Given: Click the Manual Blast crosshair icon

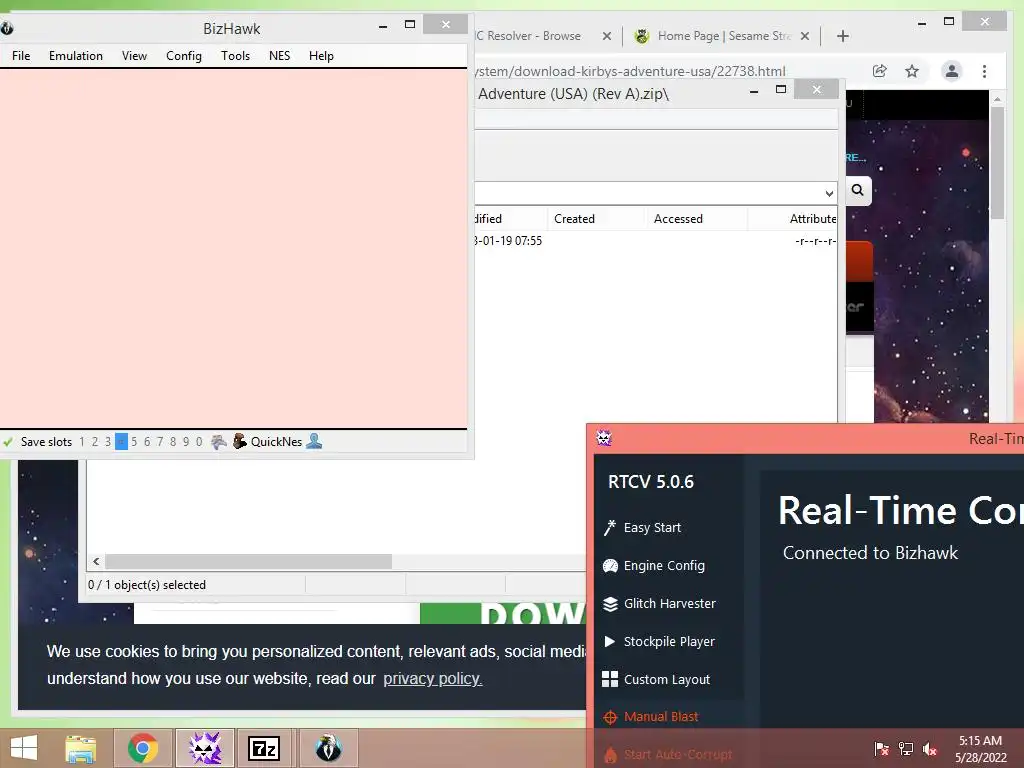Looking at the screenshot, I should [x=610, y=717].
